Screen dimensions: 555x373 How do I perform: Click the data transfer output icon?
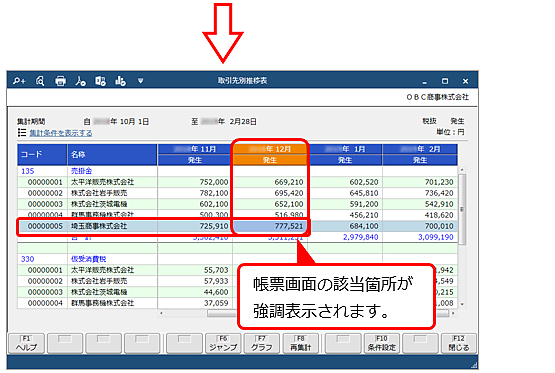(x=100, y=81)
